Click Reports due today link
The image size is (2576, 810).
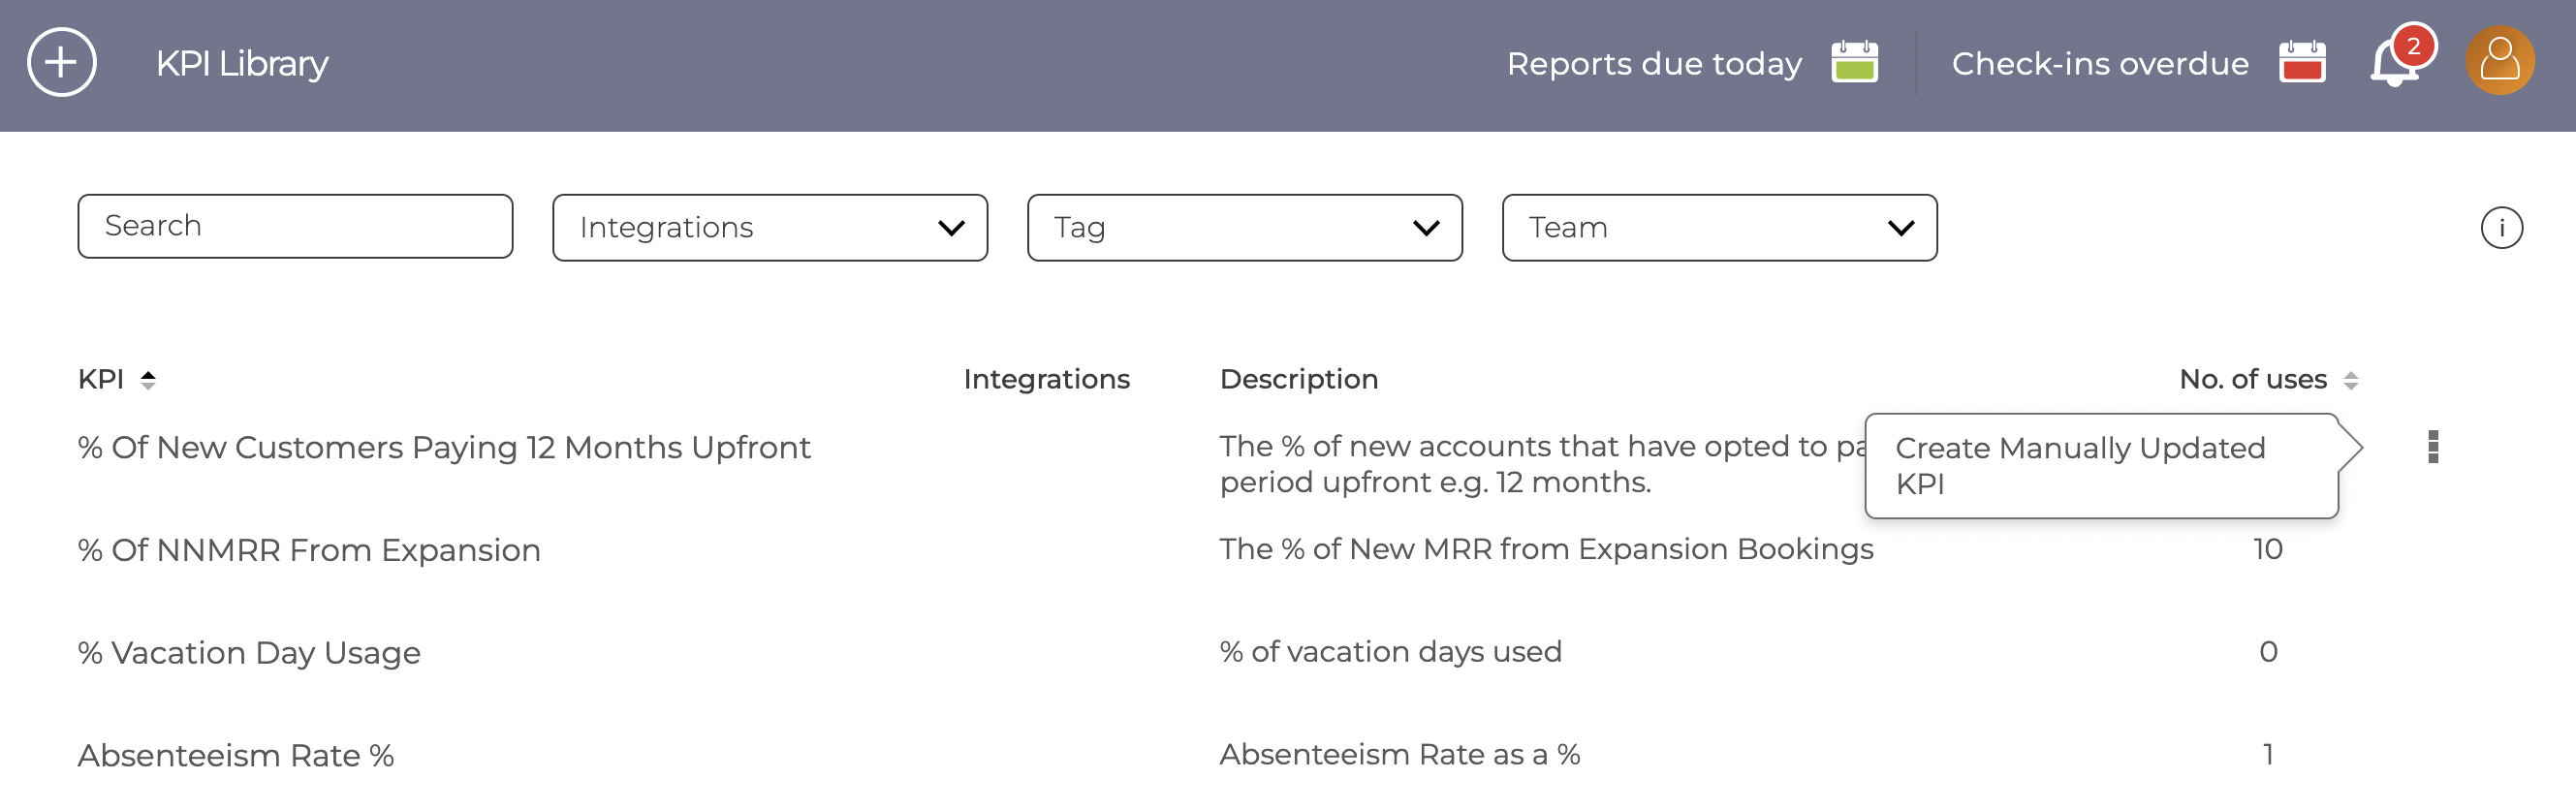(x=1654, y=63)
